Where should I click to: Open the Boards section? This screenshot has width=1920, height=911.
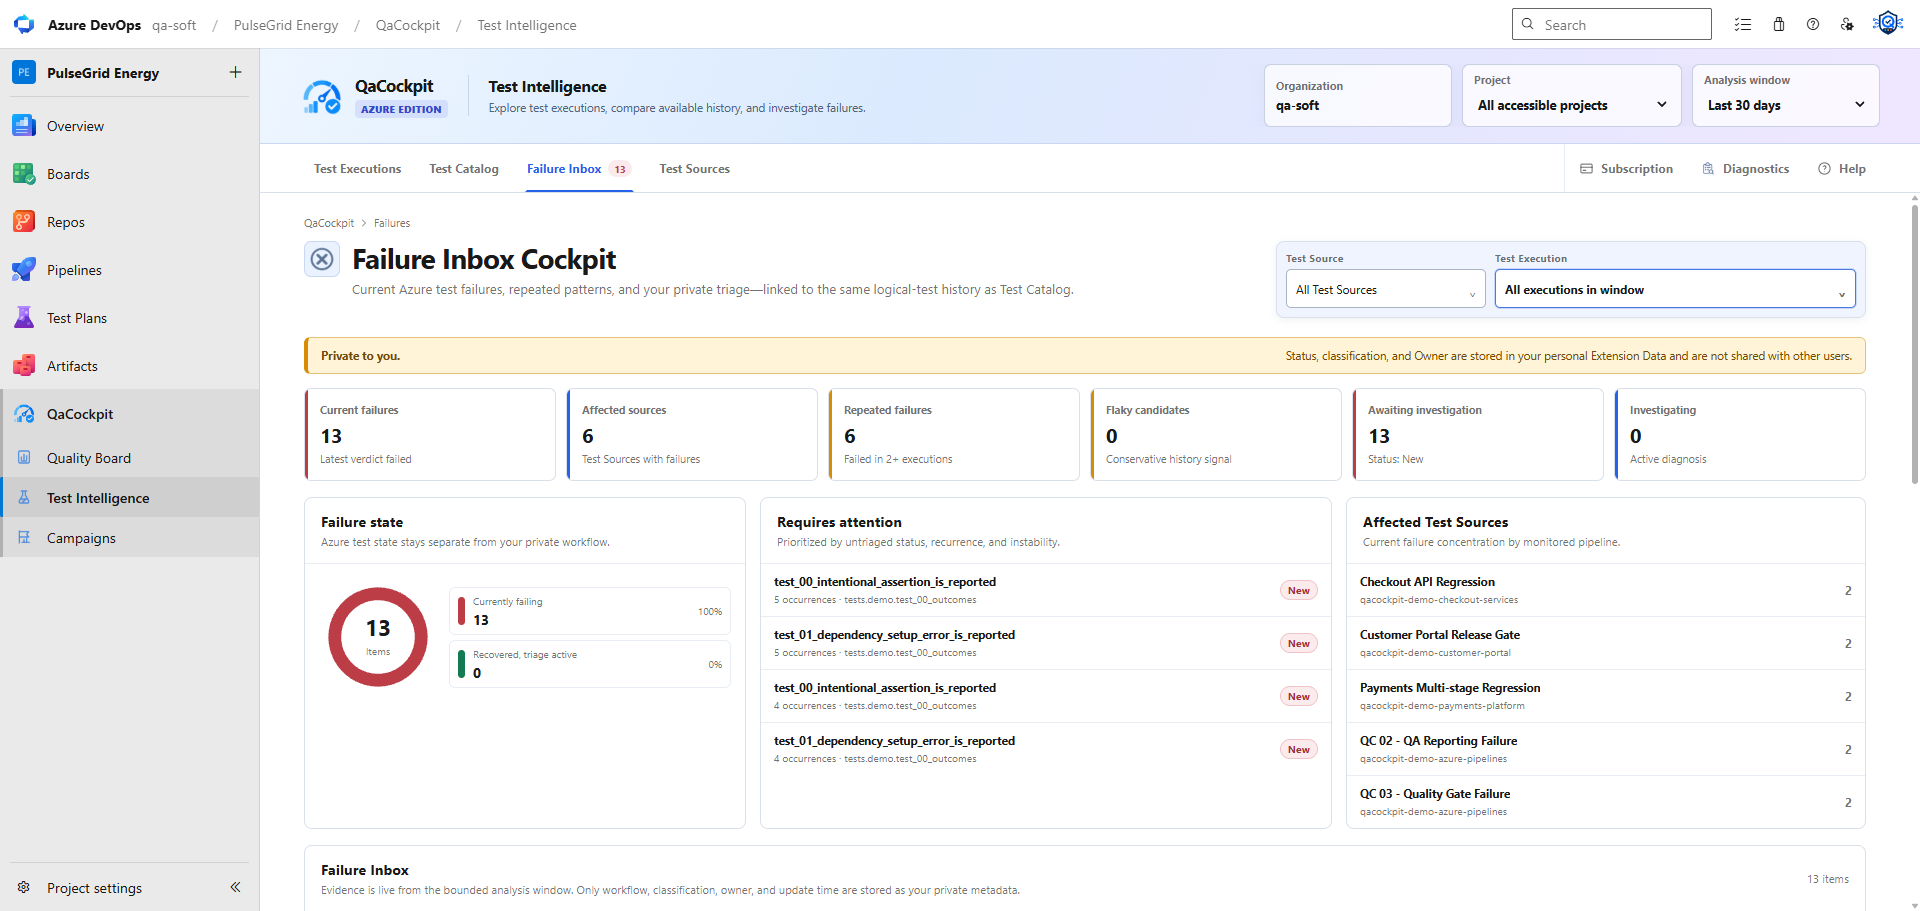(130, 174)
